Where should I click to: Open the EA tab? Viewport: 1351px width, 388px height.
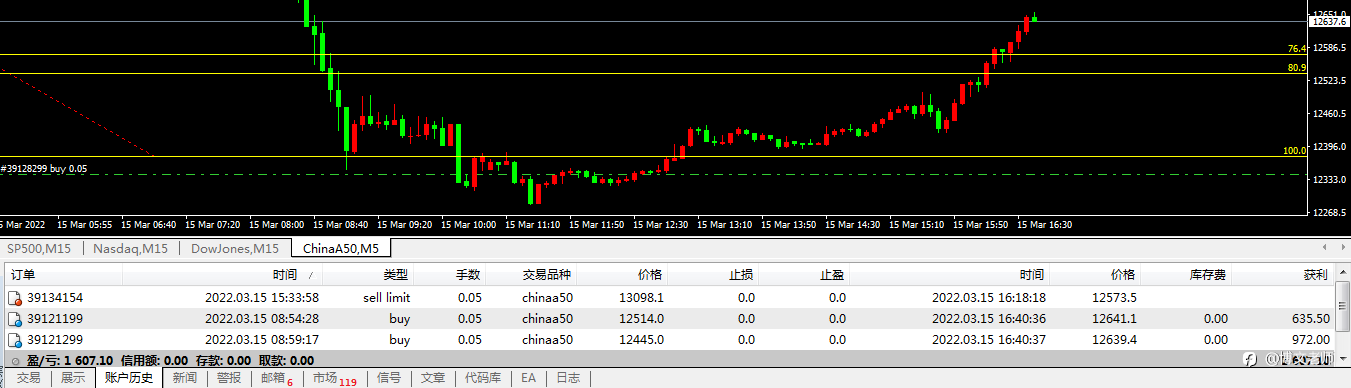(x=528, y=378)
